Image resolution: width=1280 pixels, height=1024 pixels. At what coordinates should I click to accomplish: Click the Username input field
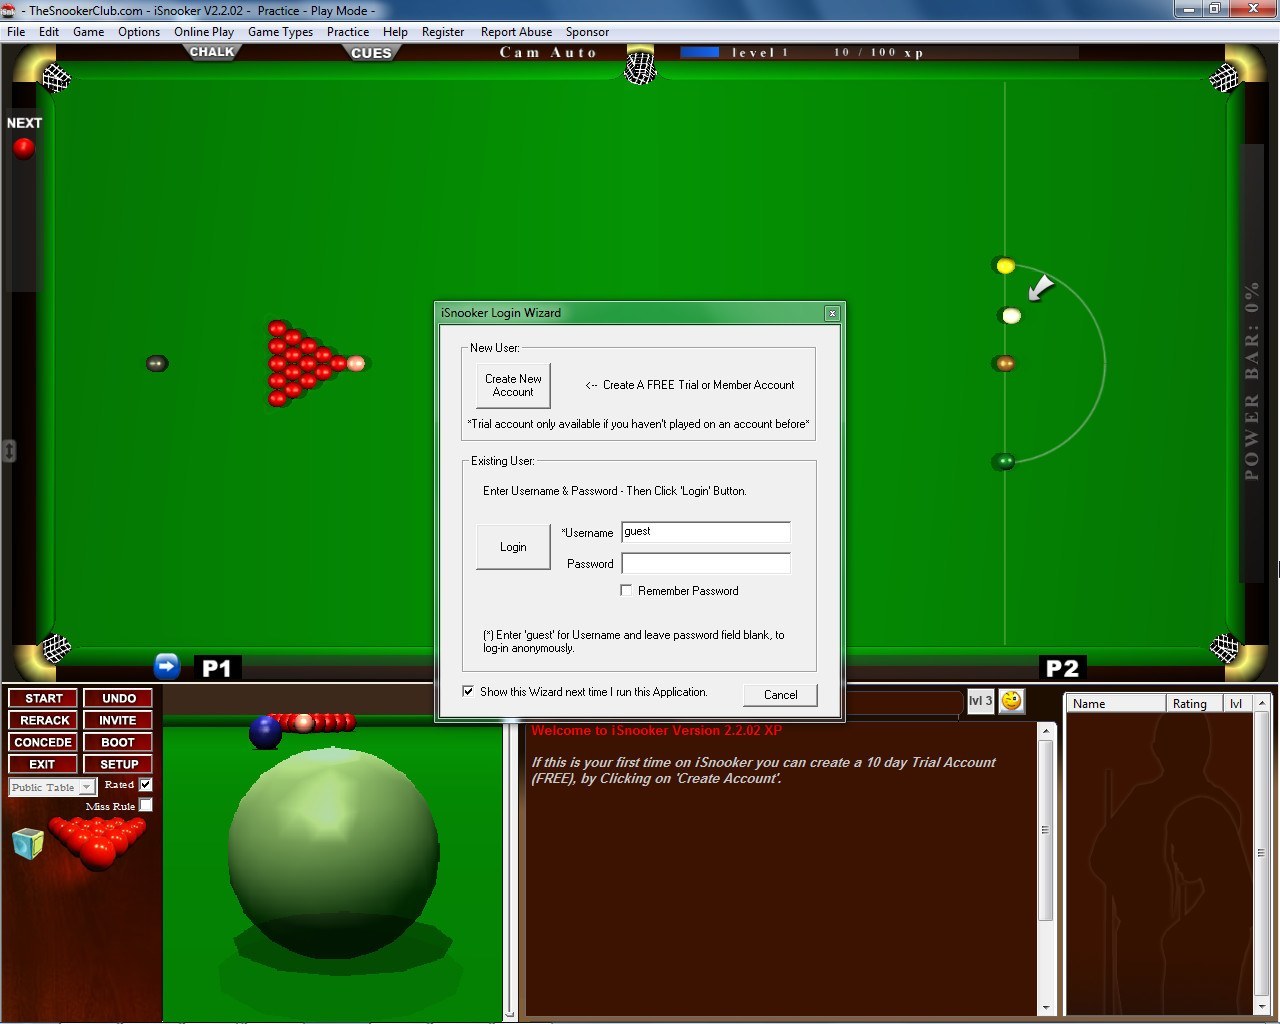pyautogui.click(x=706, y=532)
